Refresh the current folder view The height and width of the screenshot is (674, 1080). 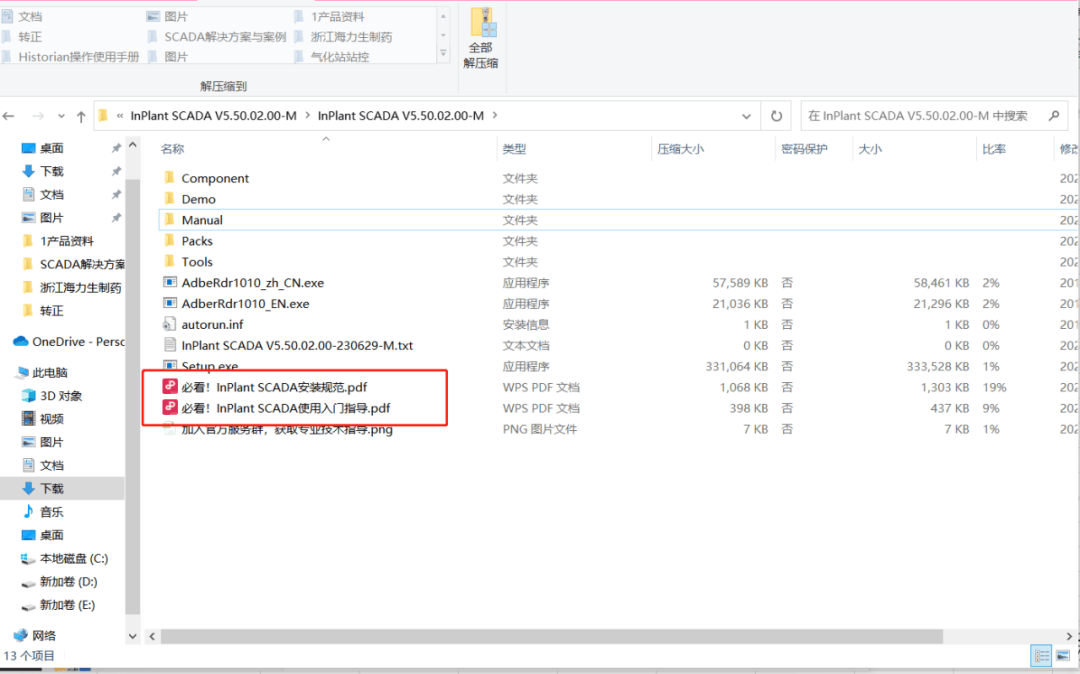(776, 116)
